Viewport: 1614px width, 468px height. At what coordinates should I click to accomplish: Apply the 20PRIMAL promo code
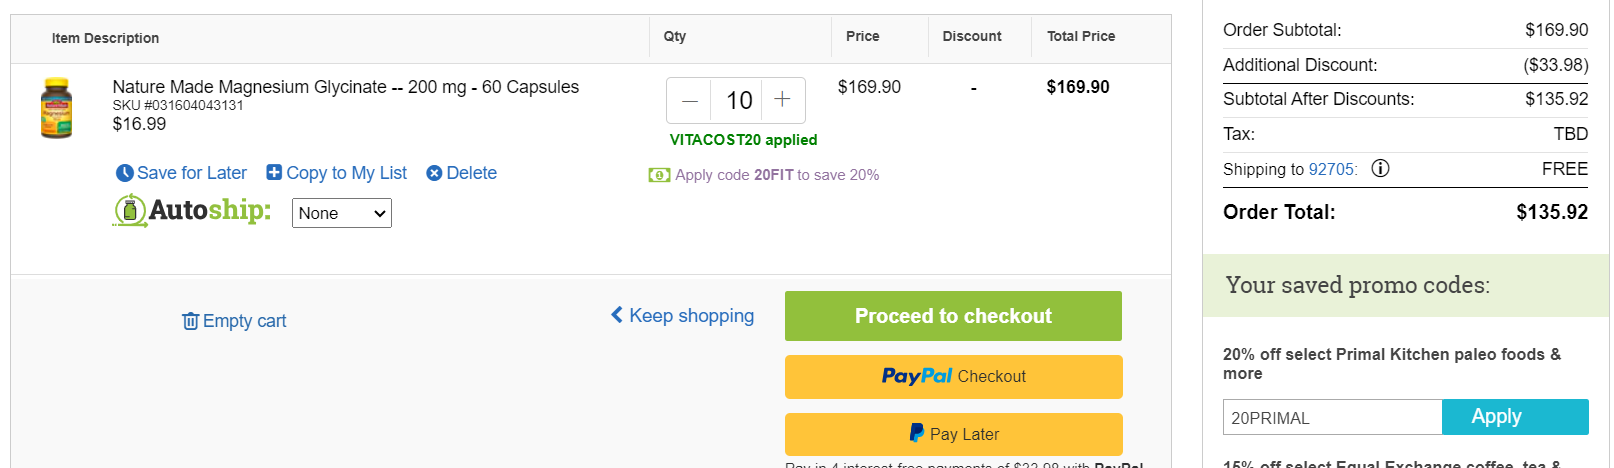tap(1515, 417)
